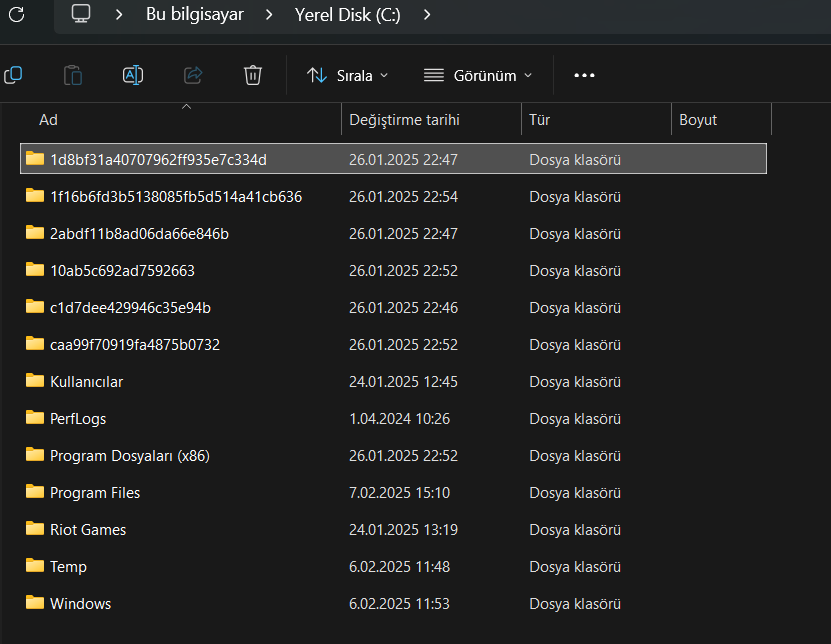Click folder icon of 1f16b6fd3b5138085fb5d514a41cb636
The width and height of the screenshot is (831, 644).
[x=35, y=196]
